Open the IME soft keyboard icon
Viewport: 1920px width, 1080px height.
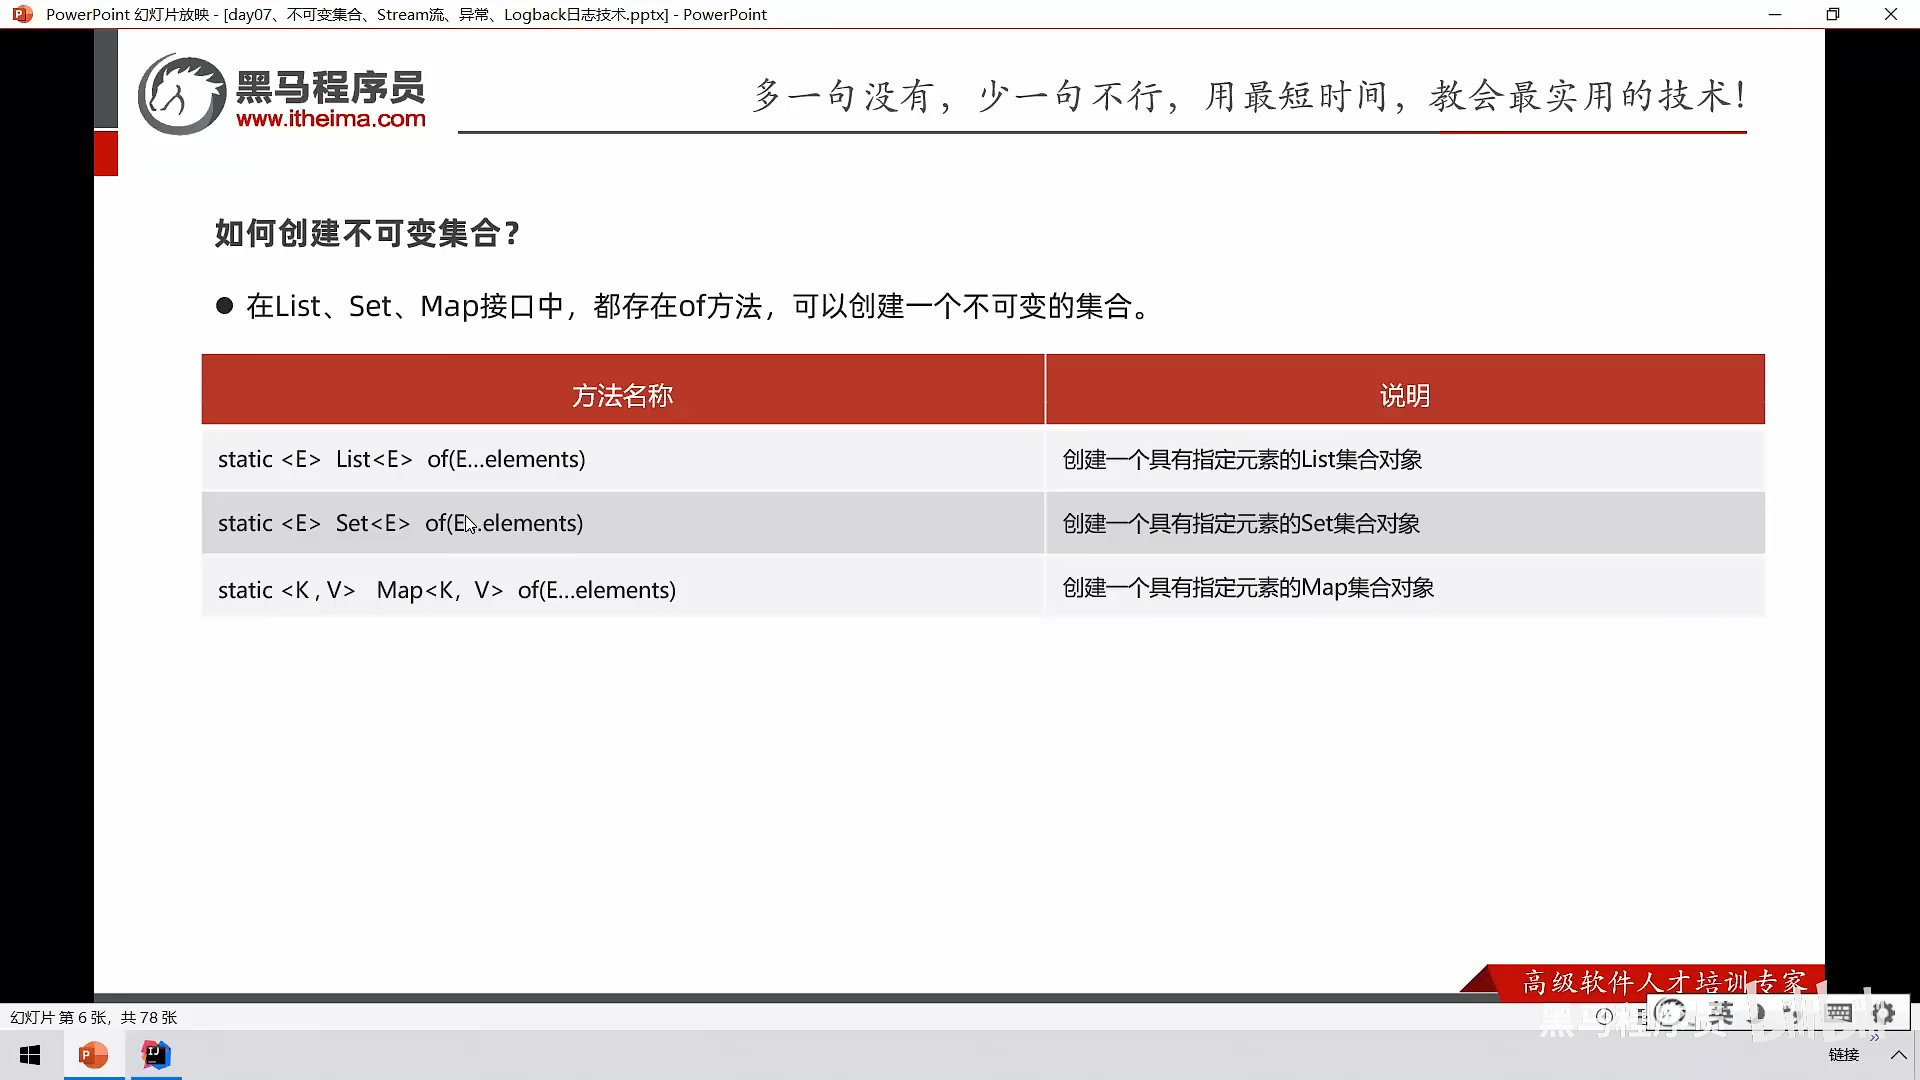click(x=1839, y=1013)
